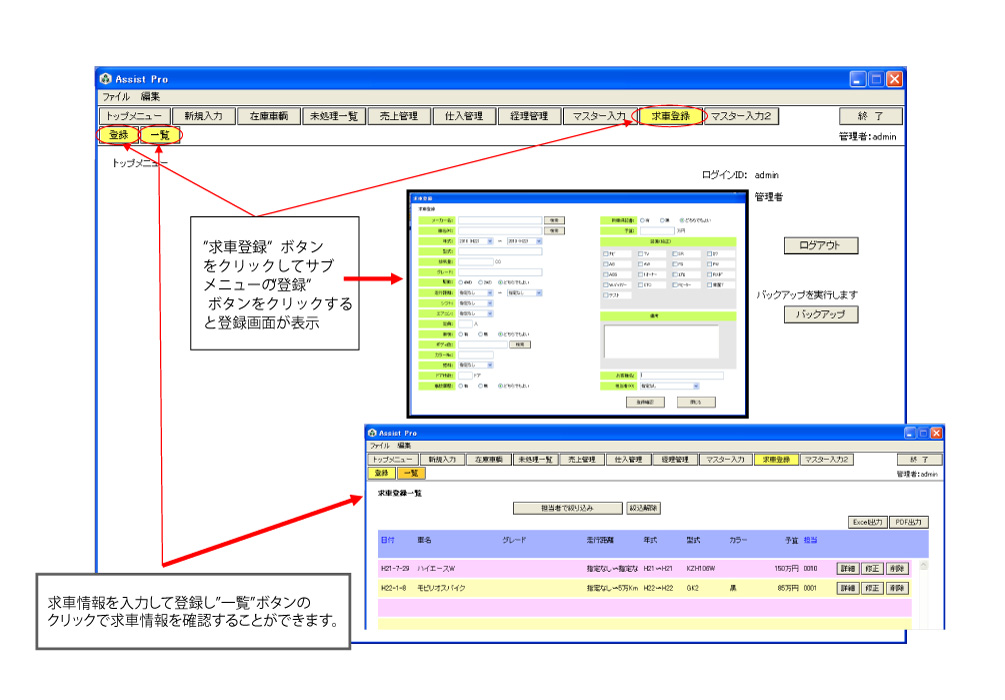Click 削除 on the モビリオスパイク row
The height and width of the screenshot is (700, 1005).
coord(897,588)
